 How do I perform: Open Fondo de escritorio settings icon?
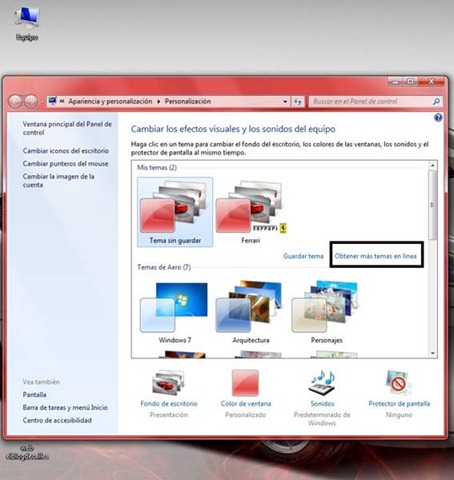pos(169,382)
